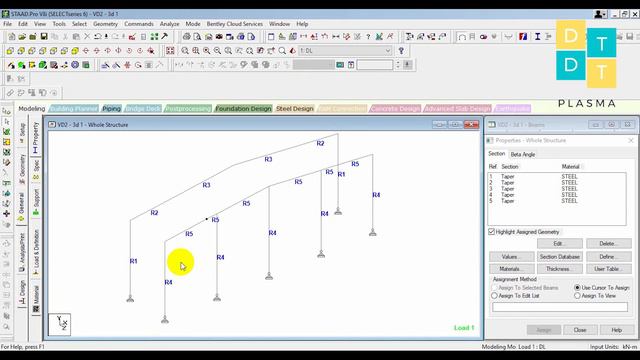Switch to the Steel Design tab
Viewport: 640px width, 360px height.
(295, 109)
